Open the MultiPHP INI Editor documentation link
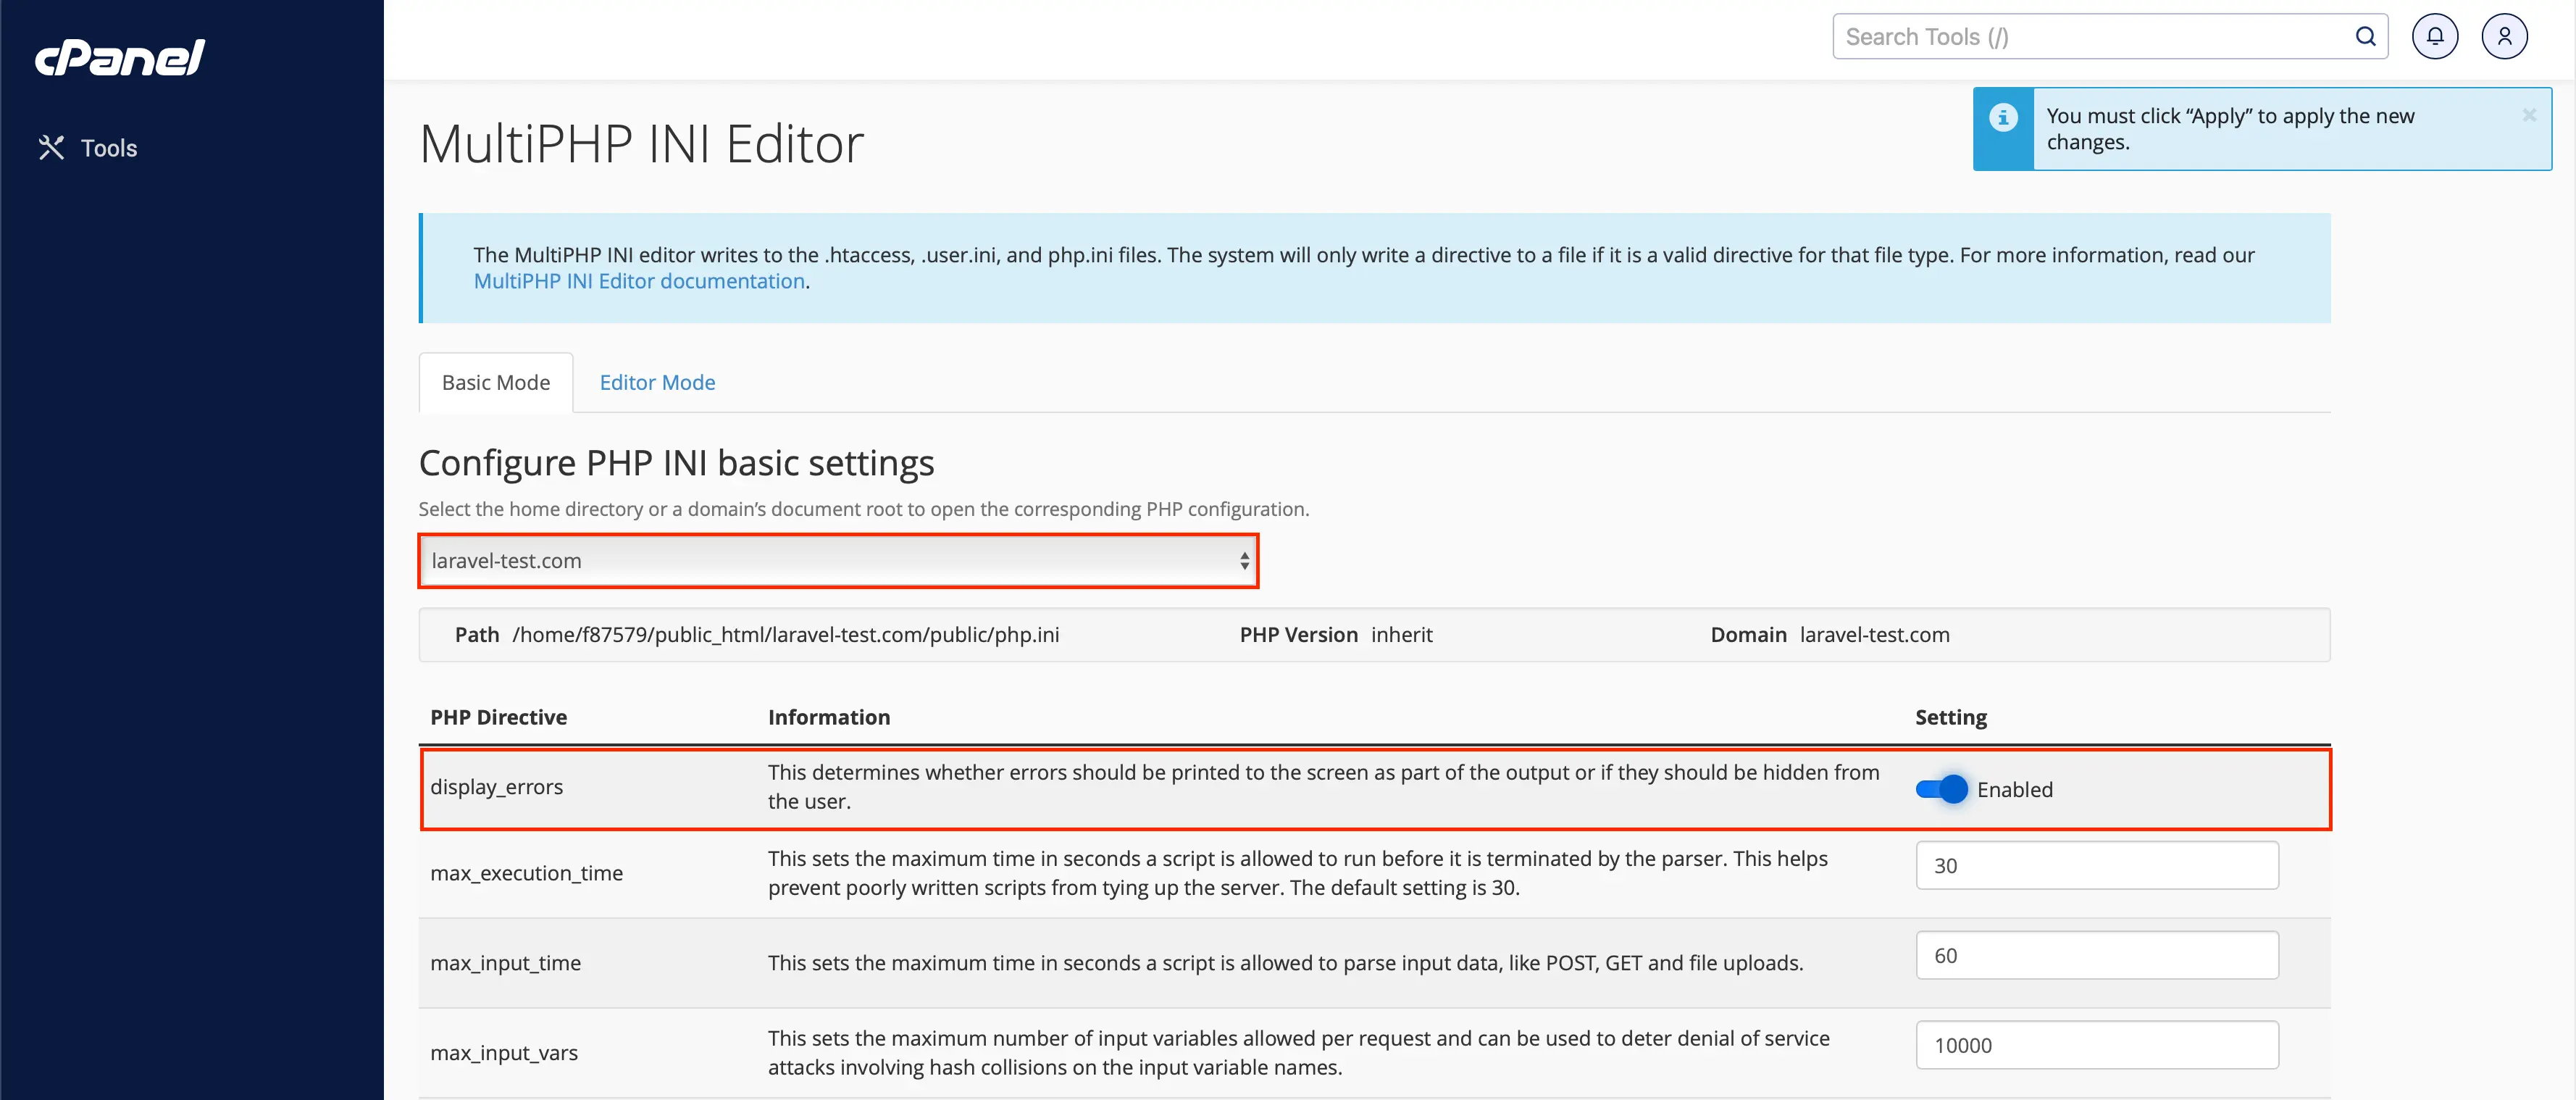This screenshot has height=1100, width=2576. 639,281
